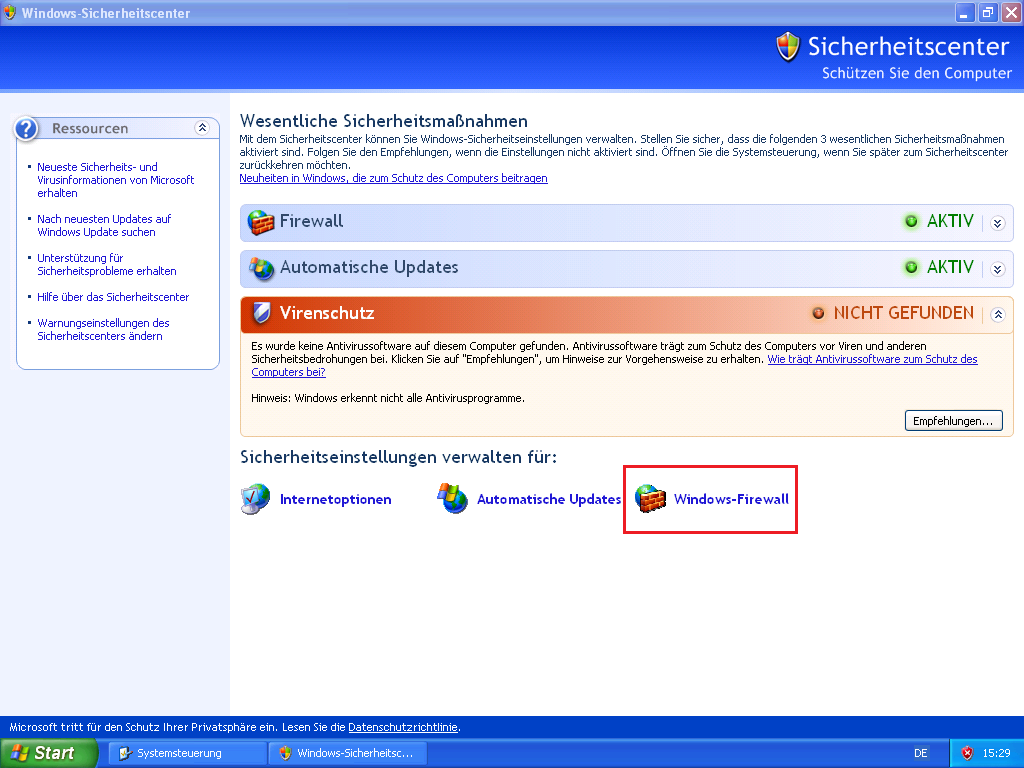
Task: Click the green AKTIV indicator for Automatische Updates
Action: [x=911, y=267]
